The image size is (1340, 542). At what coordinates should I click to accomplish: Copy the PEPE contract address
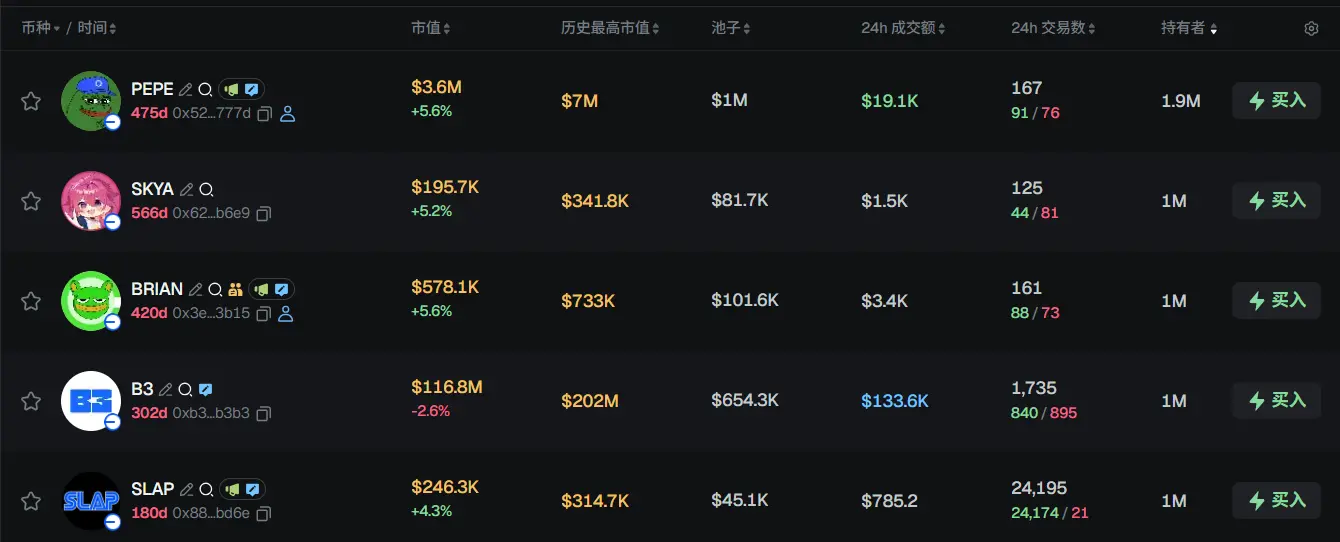coord(264,114)
